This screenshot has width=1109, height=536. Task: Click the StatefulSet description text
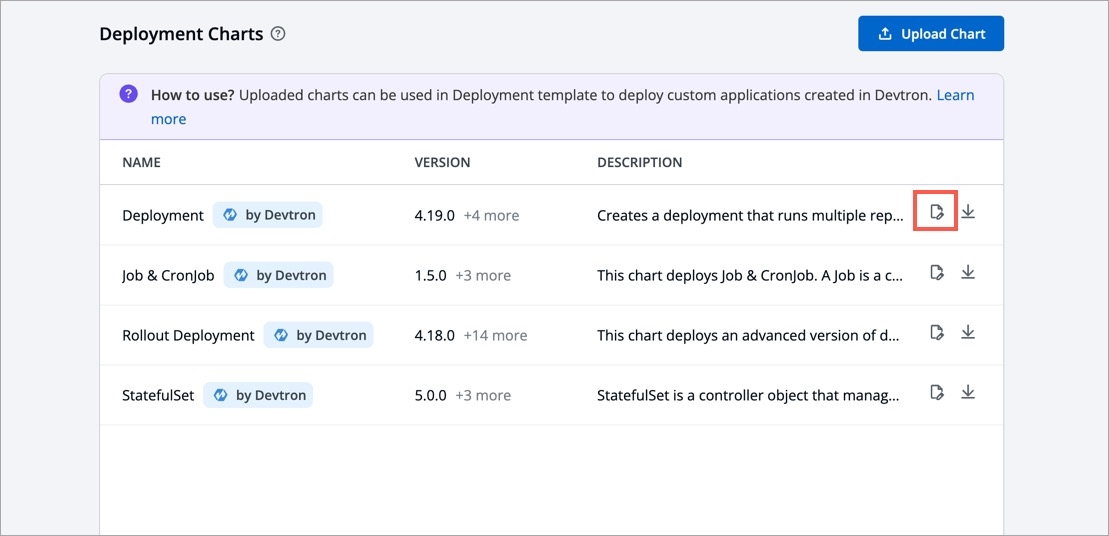pos(749,395)
